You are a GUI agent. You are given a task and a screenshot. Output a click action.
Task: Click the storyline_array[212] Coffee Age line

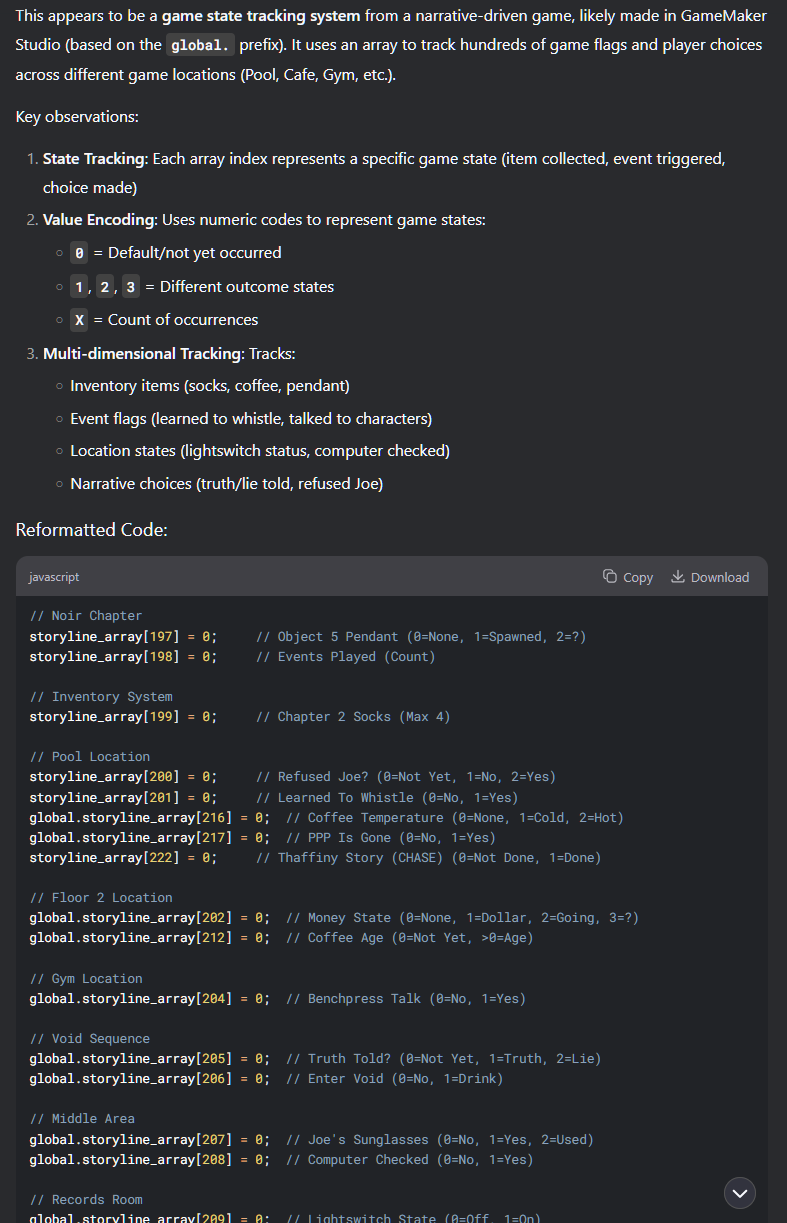(x=281, y=938)
